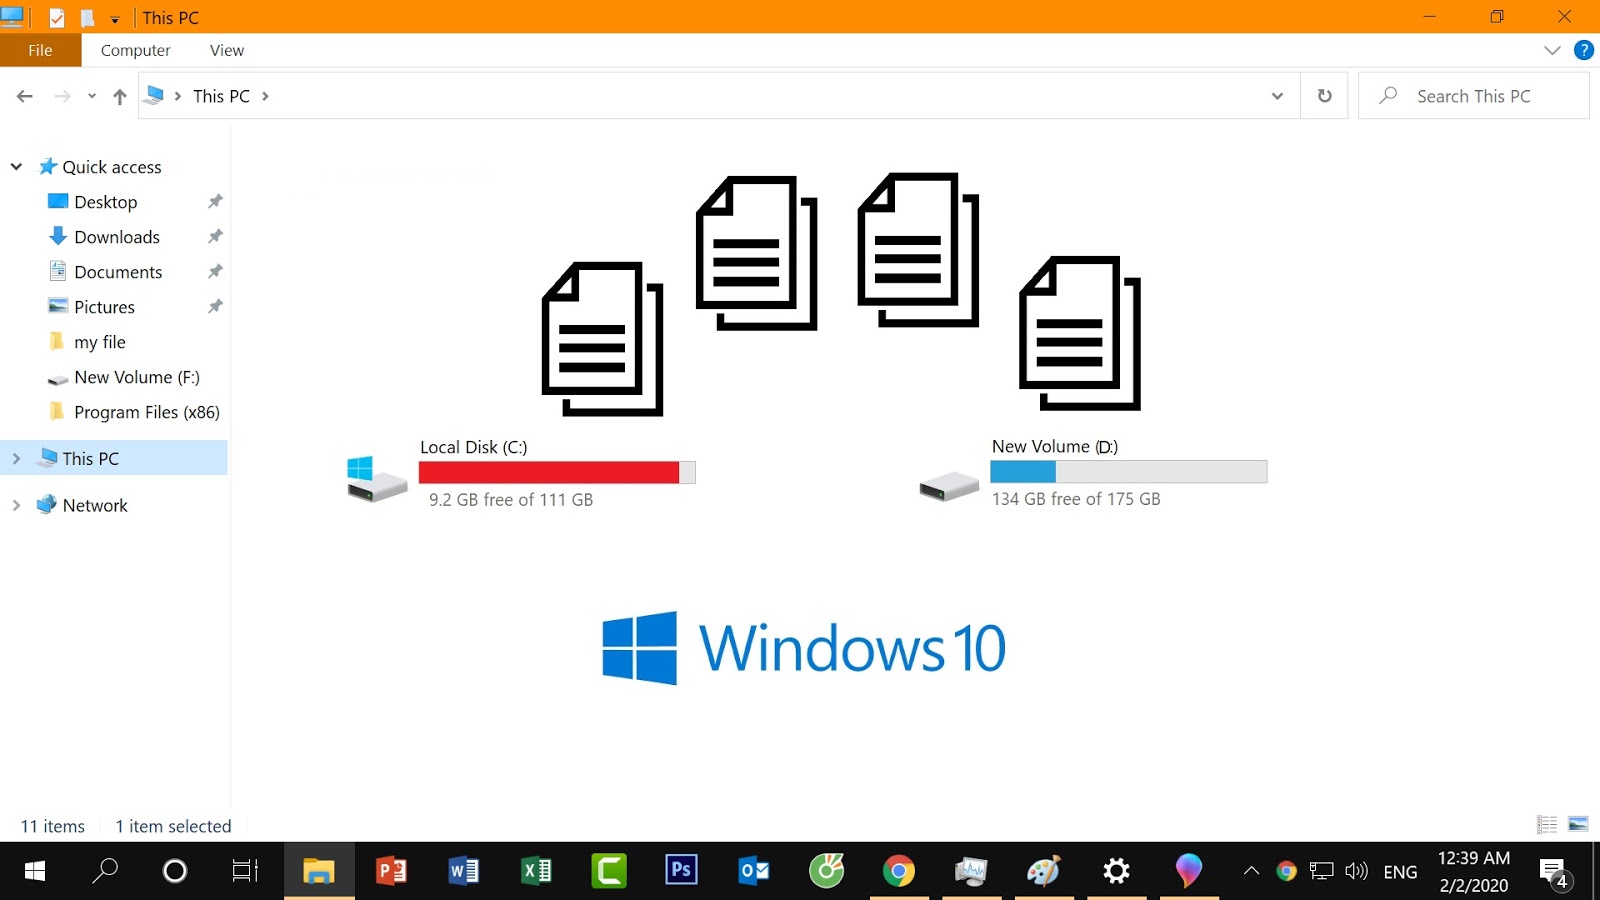This screenshot has width=1600, height=900.
Task: Open Downloads in the navigation pane
Action: [x=116, y=237]
